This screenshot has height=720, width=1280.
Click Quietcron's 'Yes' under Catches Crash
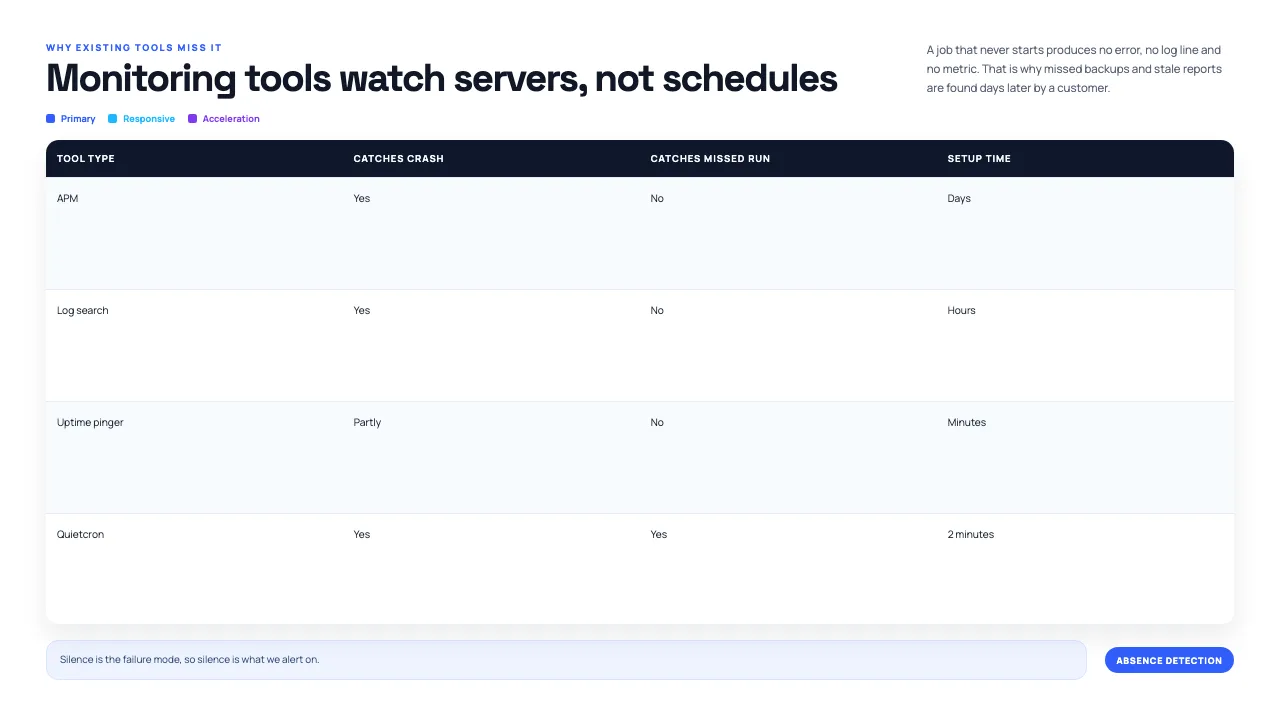point(362,534)
